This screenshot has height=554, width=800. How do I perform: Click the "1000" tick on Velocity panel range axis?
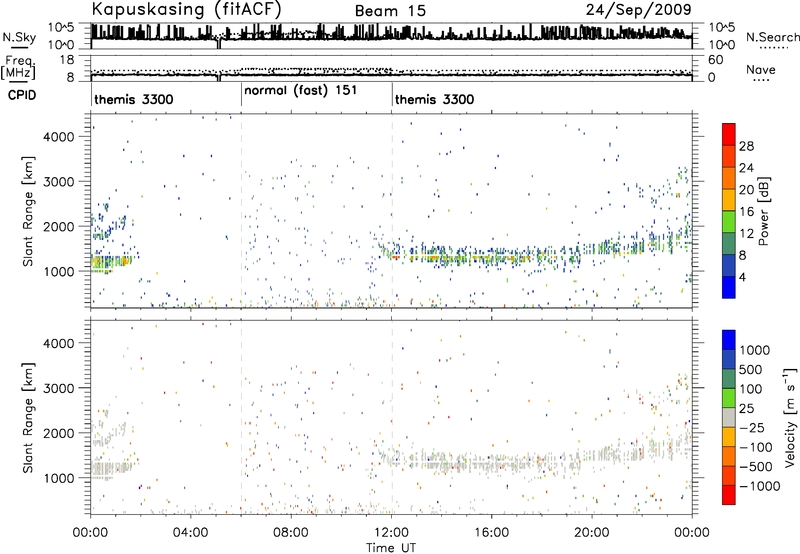[59, 478]
